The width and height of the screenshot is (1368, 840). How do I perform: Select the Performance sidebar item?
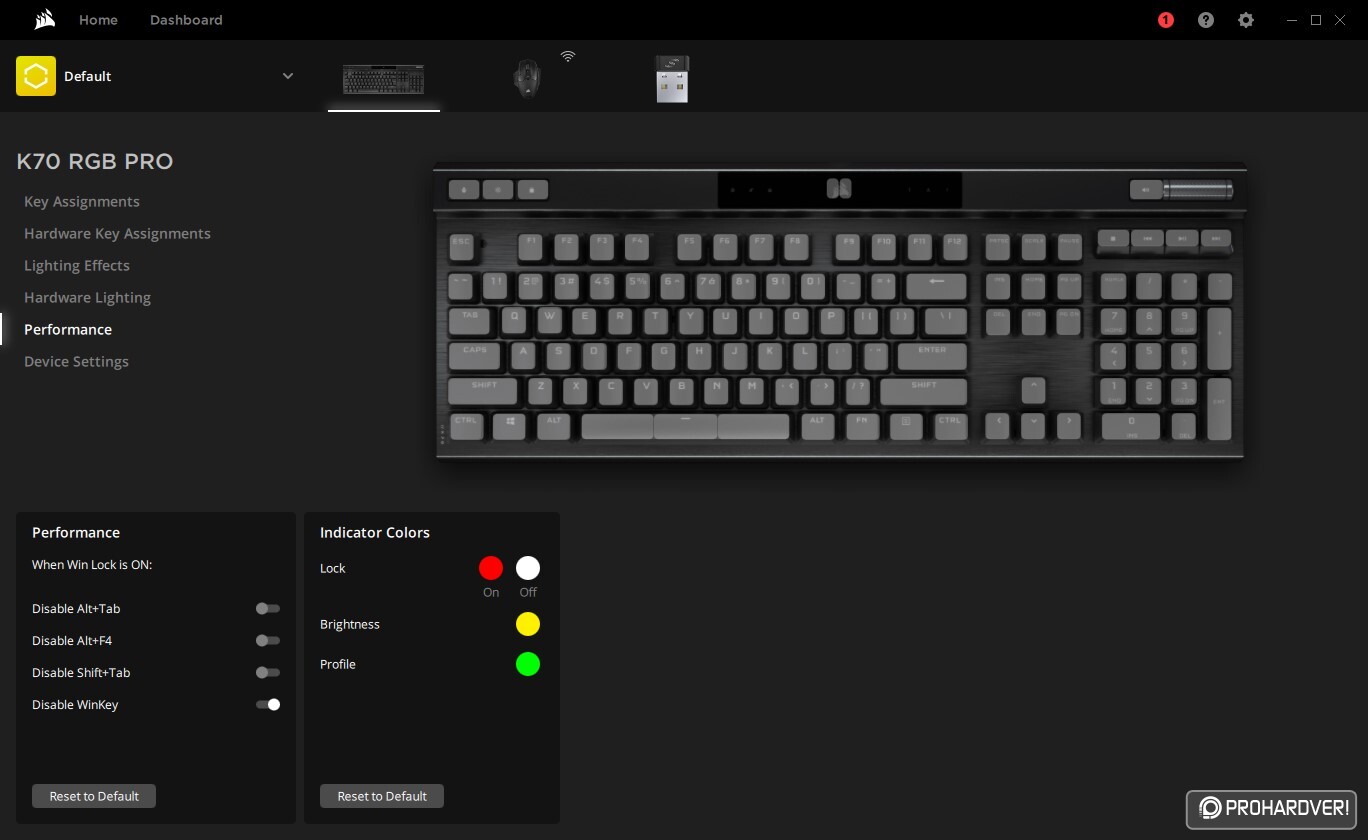click(68, 329)
